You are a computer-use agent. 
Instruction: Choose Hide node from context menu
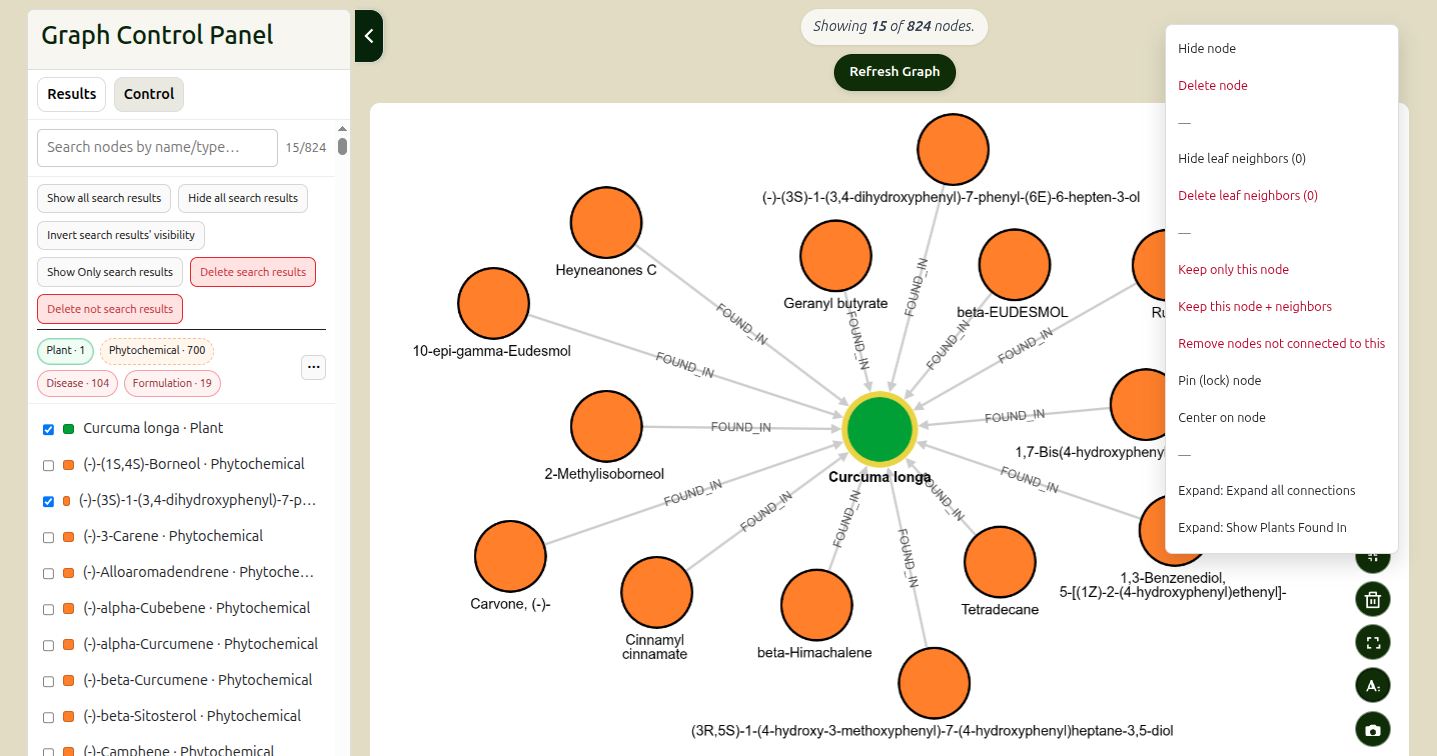1207,49
